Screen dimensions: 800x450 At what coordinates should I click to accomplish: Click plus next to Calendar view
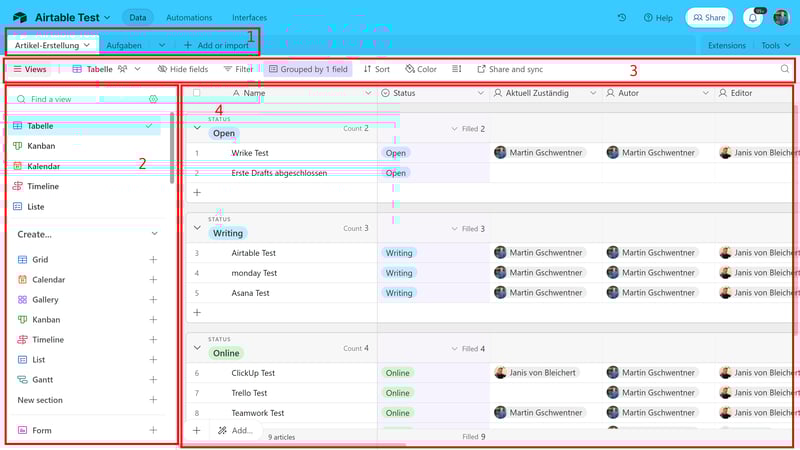point(153,280)
